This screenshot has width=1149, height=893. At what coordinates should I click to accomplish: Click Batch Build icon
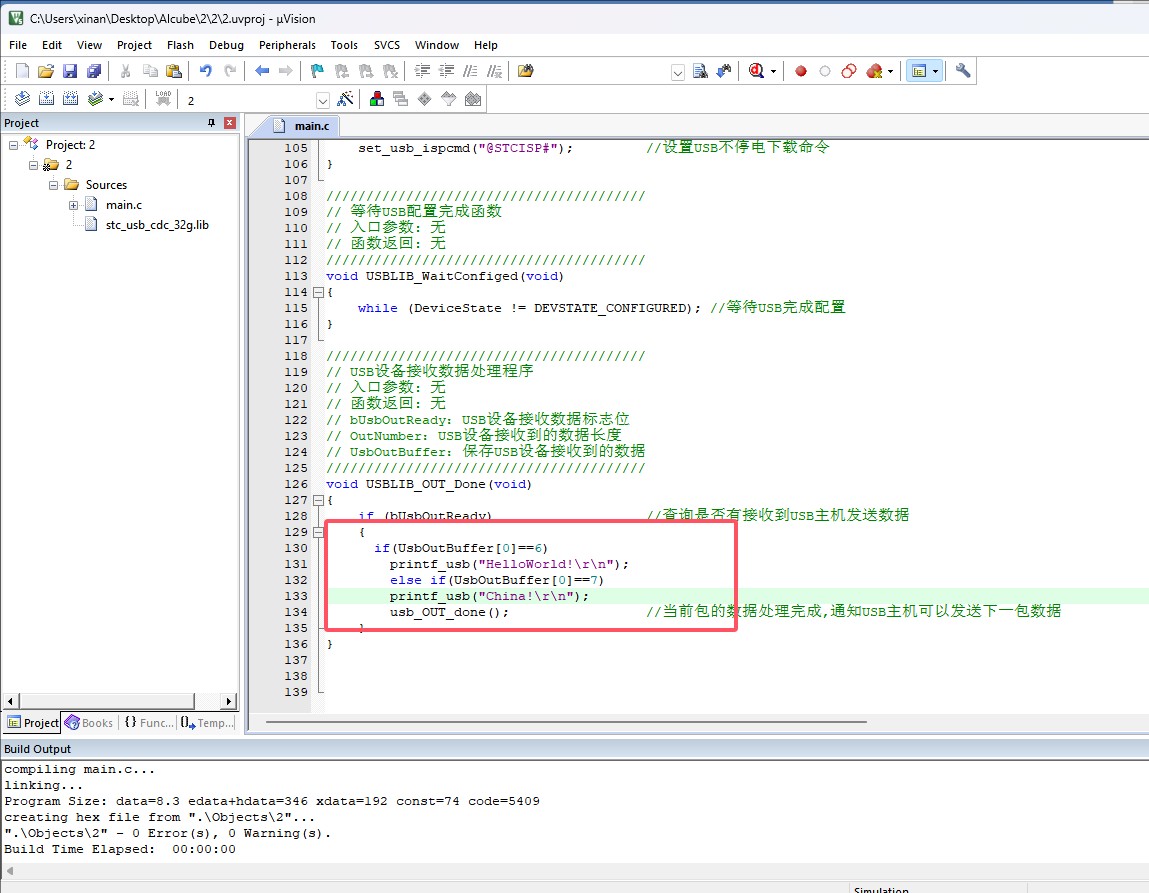click(x=95, y=99)
